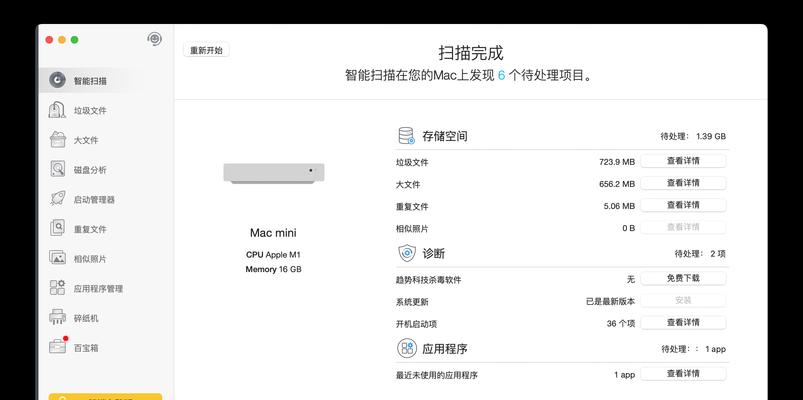Screen dimensions: 803x400
Task: Click the 存储空间 section title
Action: click(x=445, y=136)
